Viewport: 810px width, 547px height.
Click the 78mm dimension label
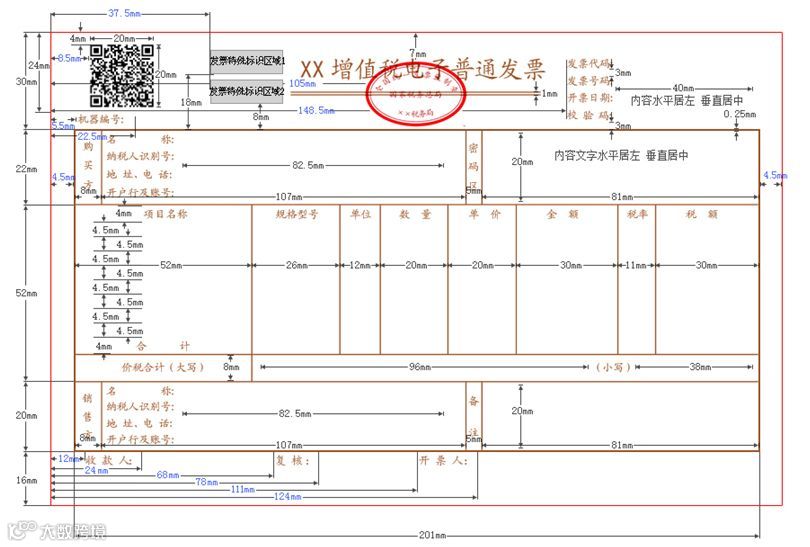click(x=207, y=482)
